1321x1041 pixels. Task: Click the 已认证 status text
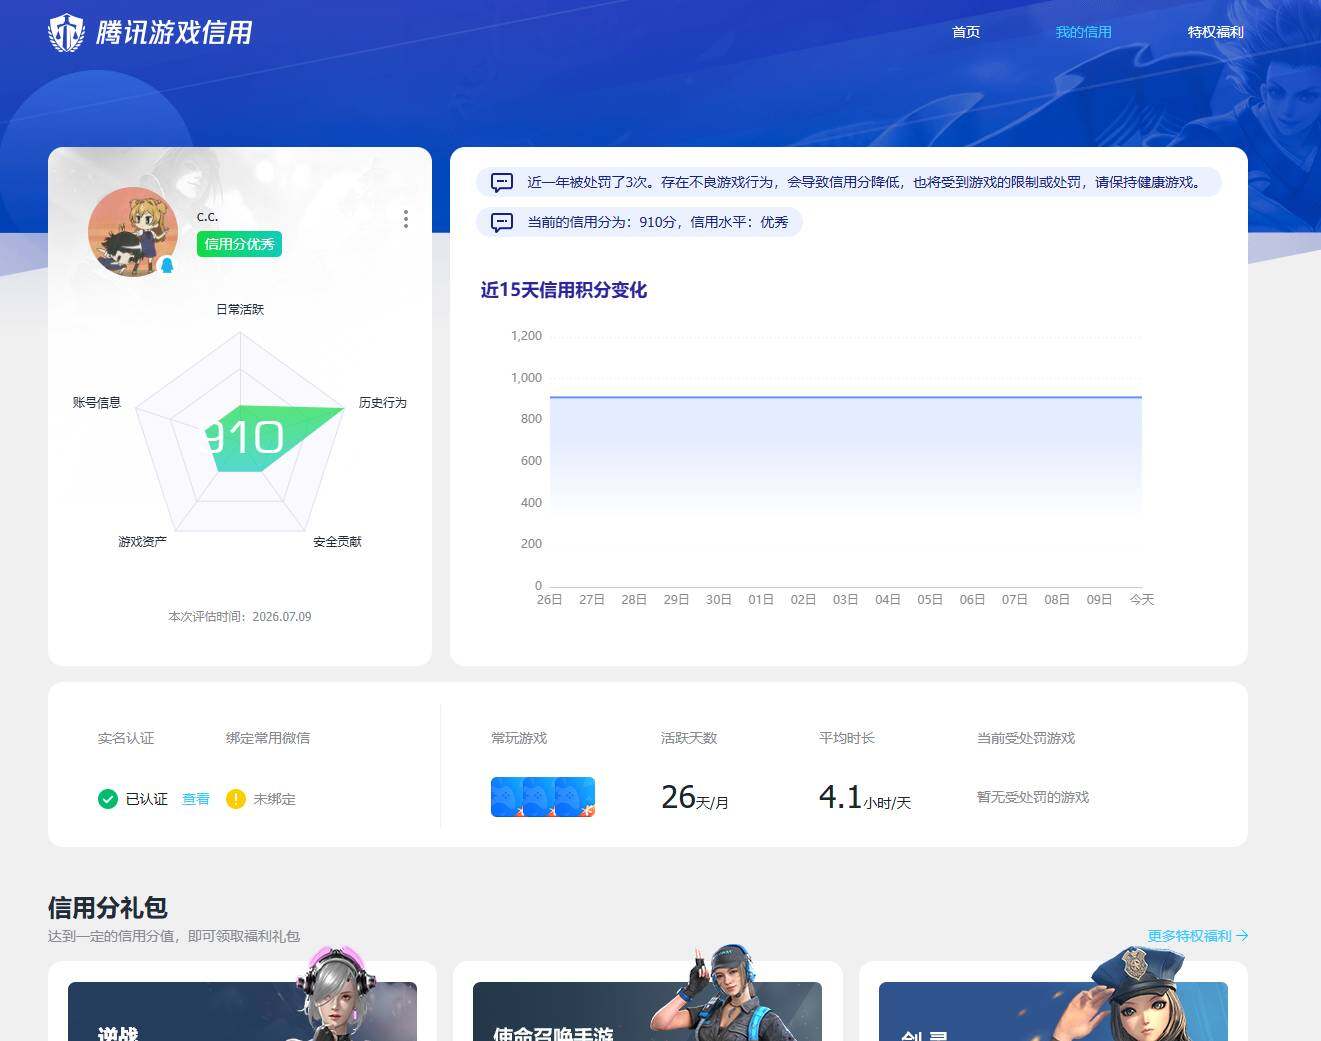tap(147, 799)
